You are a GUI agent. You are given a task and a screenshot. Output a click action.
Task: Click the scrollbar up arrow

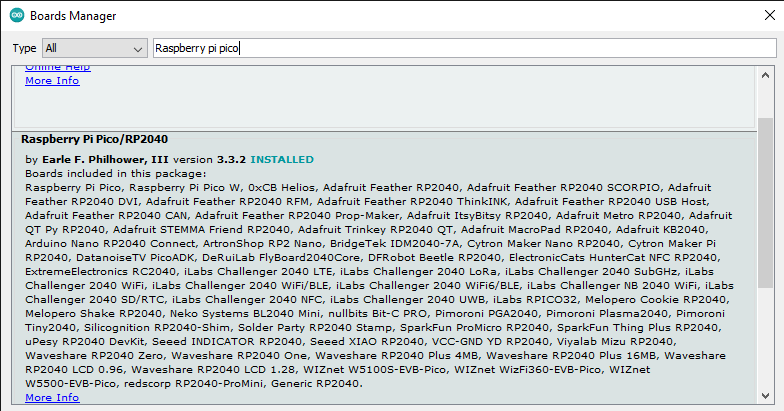pyautogui.click(x=765, y=76)
